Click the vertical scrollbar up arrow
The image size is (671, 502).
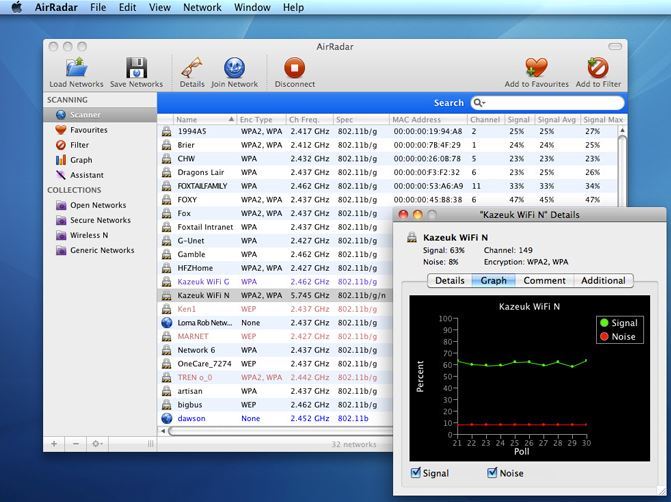[622, 130]
